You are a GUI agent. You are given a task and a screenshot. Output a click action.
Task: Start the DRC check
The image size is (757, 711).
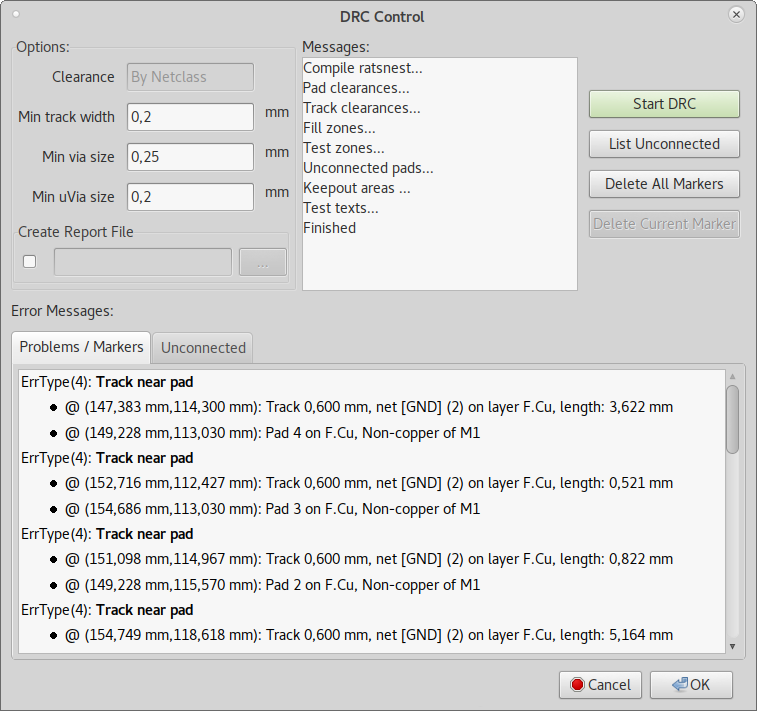(x=664, y=104)
